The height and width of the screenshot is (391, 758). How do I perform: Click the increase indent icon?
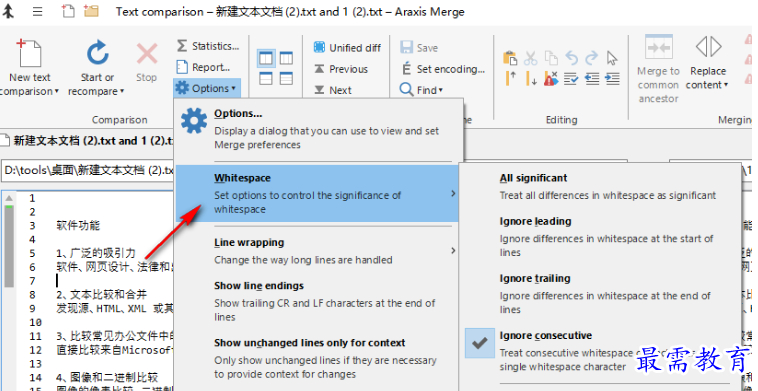(612, 78)
